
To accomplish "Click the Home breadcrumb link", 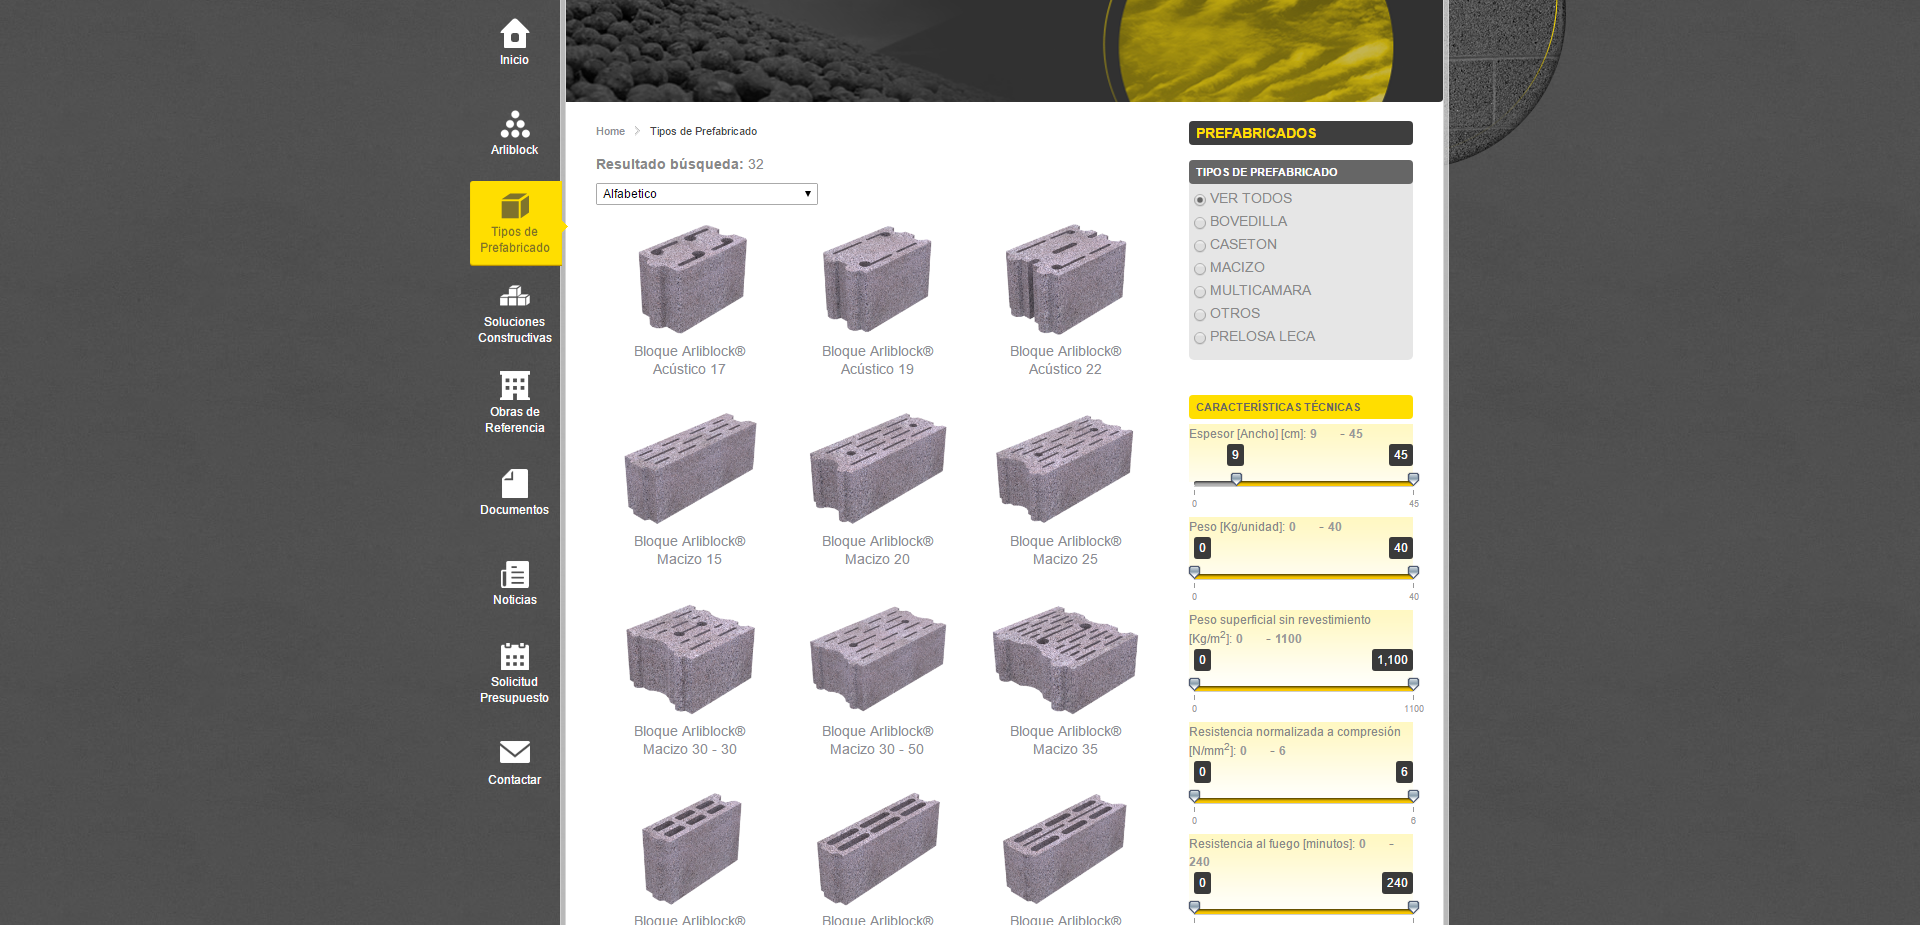I will [610, 131].
